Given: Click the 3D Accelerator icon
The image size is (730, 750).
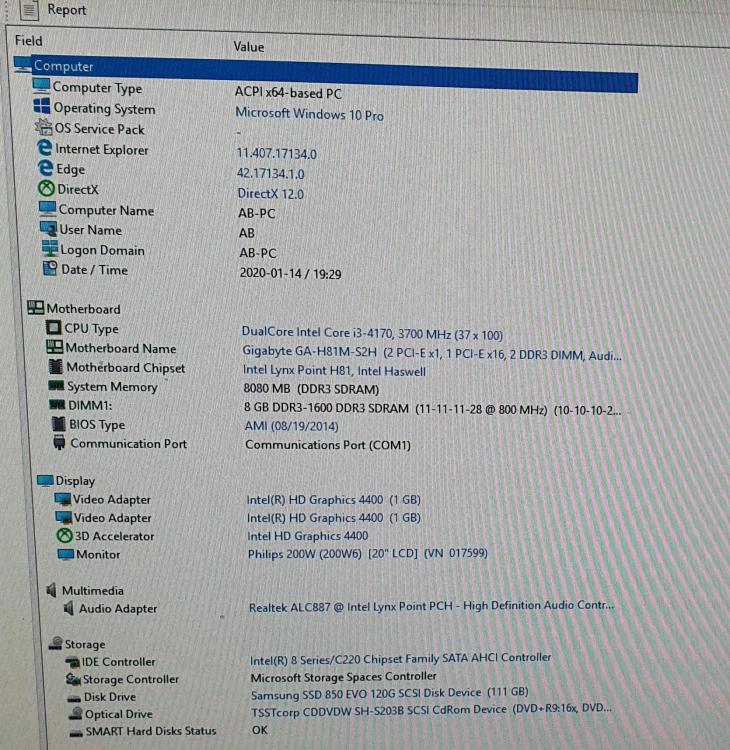Looking at the screenshot, I should click(65, 535).
